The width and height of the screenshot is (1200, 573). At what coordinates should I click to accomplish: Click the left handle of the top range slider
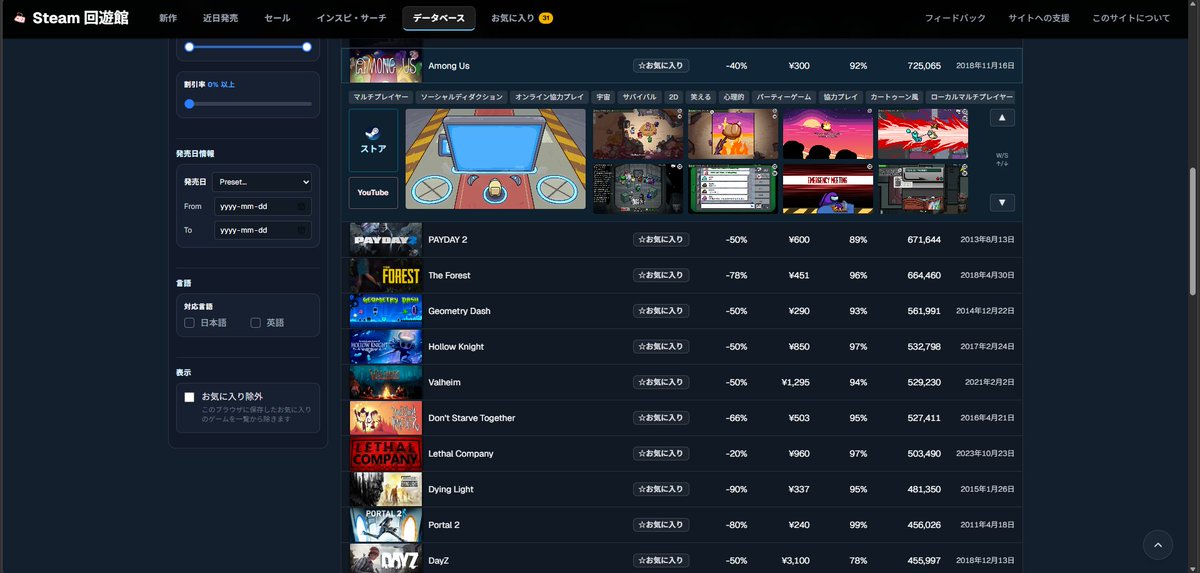(x=189, y=46)
